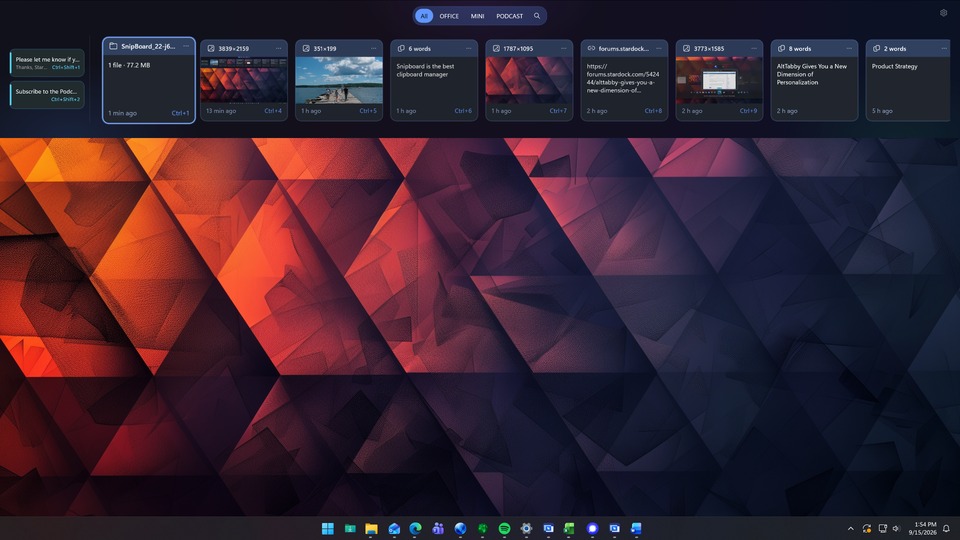Select pinned clip 'Subscribe to the Podc...'
Screen dimensions: 960x540
click(47, 95)
